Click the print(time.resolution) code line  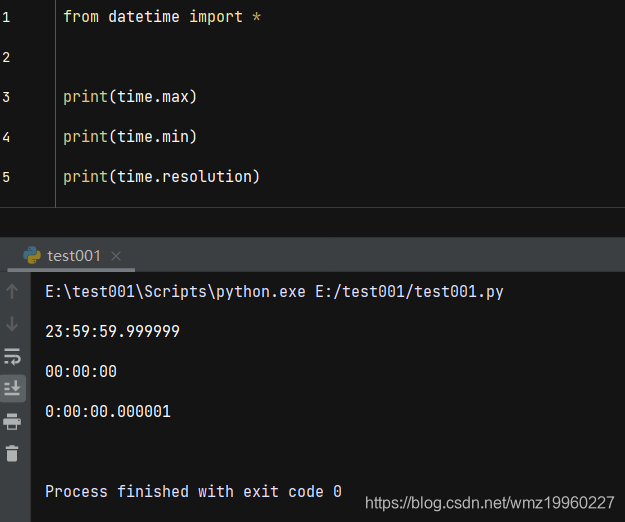[x=161, y=177]
